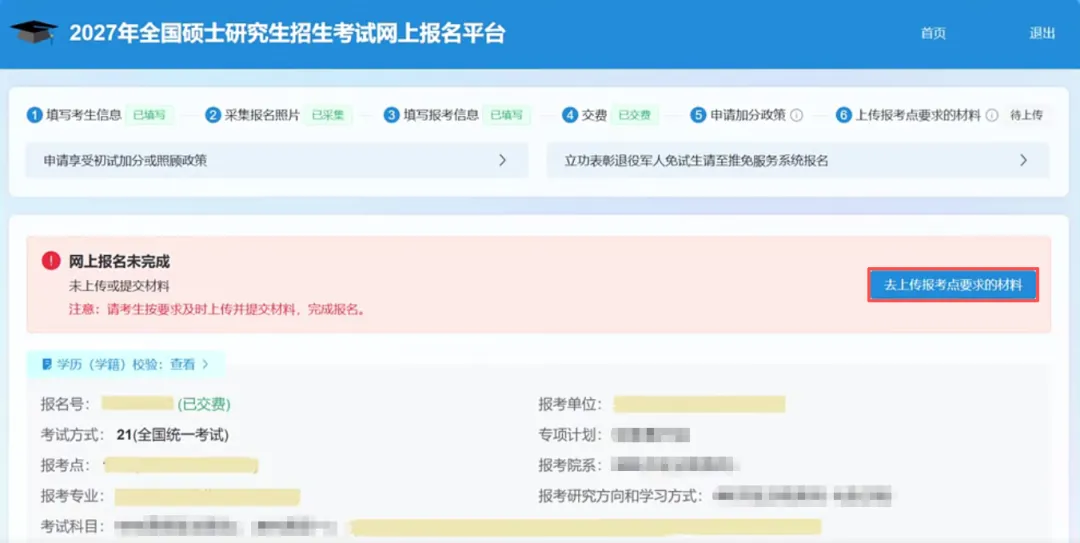Click the 报名号 label
Image resolution: width=1080 pixels, height=543 pixels.
point(65,404)
